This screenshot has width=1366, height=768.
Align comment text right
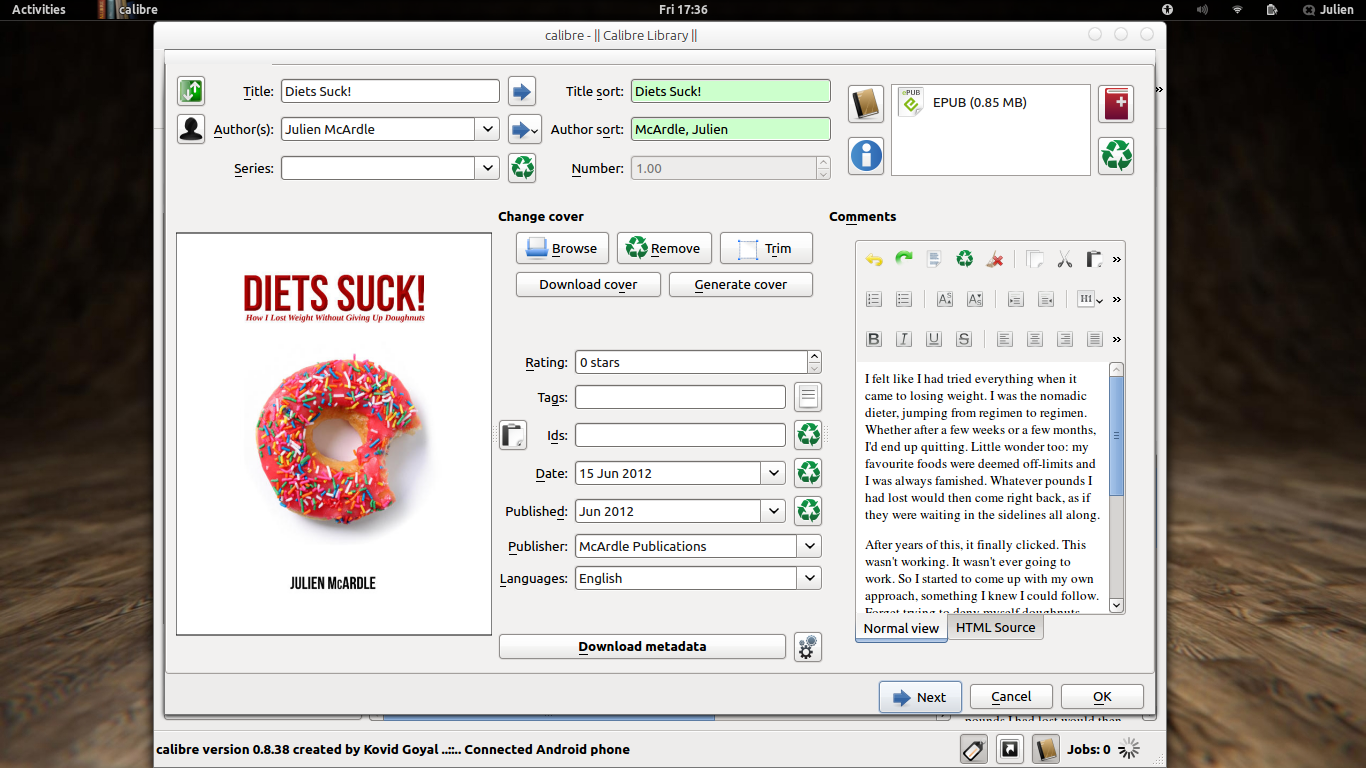pos(1065,339)
